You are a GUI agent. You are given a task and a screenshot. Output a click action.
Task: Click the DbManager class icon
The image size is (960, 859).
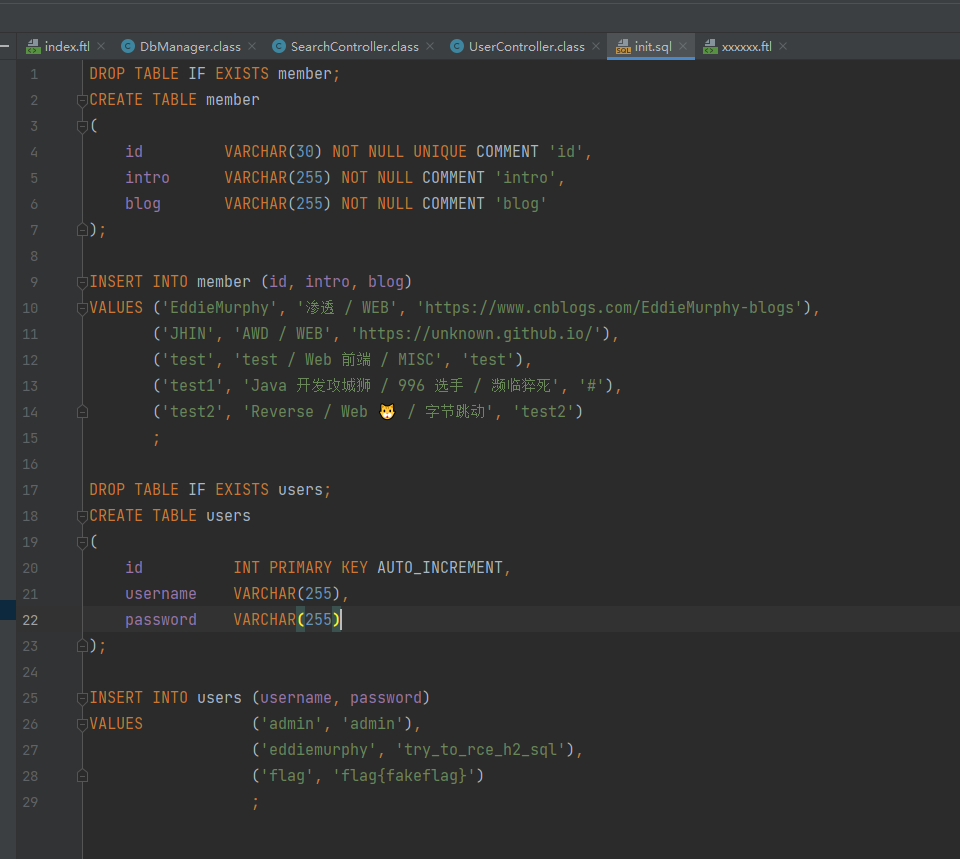point(128,47)
